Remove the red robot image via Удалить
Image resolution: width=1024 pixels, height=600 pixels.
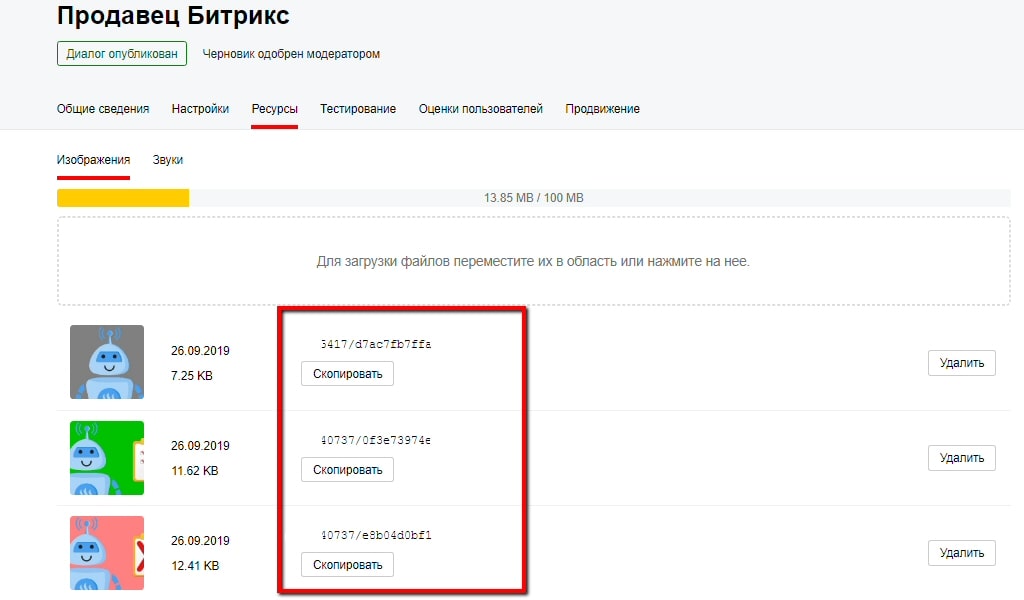pos(960,552)
